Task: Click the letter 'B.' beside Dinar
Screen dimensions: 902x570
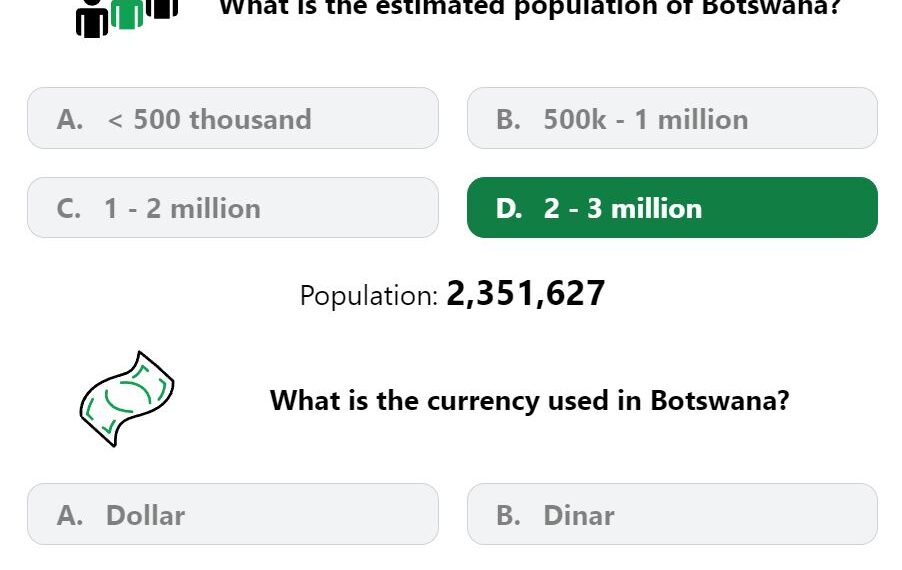Action: coord(509,515)
